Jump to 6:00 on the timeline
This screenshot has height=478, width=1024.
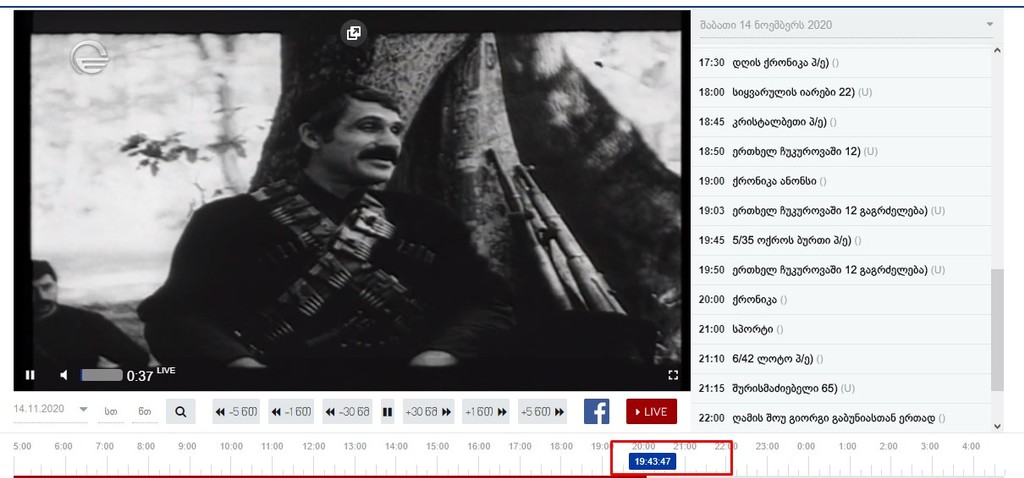63,446
